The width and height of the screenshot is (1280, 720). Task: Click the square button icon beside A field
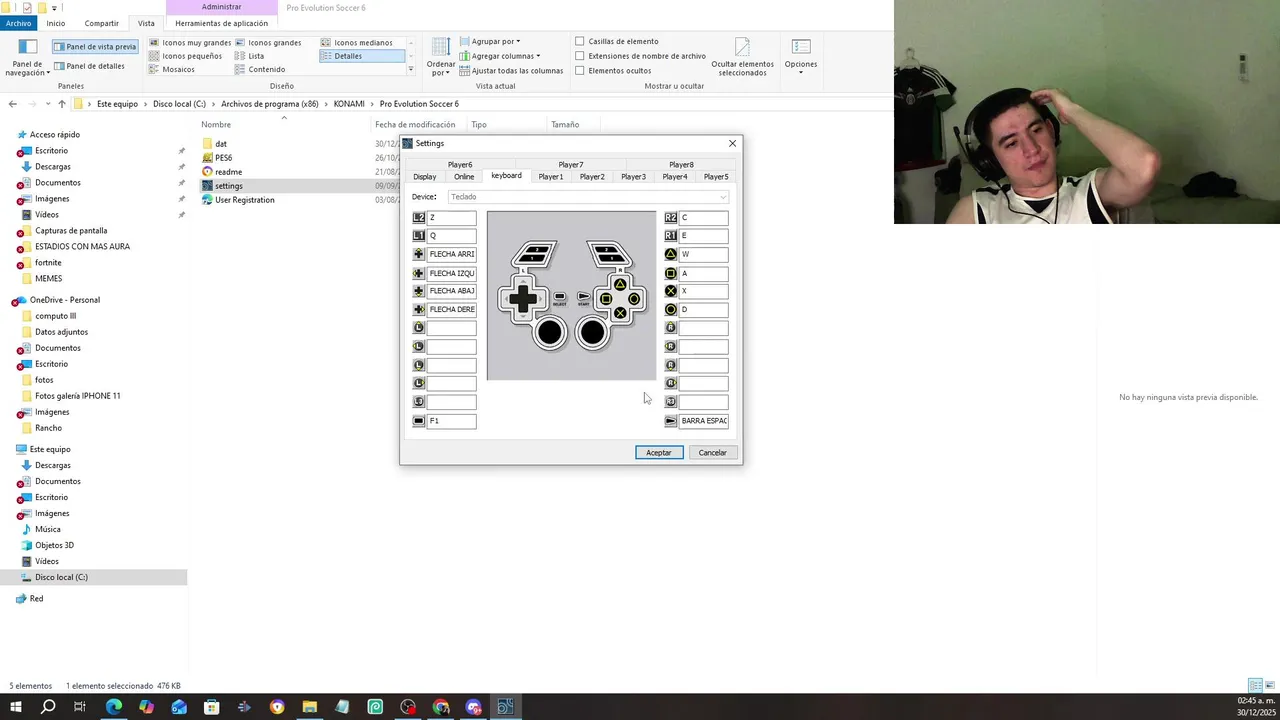671,273
